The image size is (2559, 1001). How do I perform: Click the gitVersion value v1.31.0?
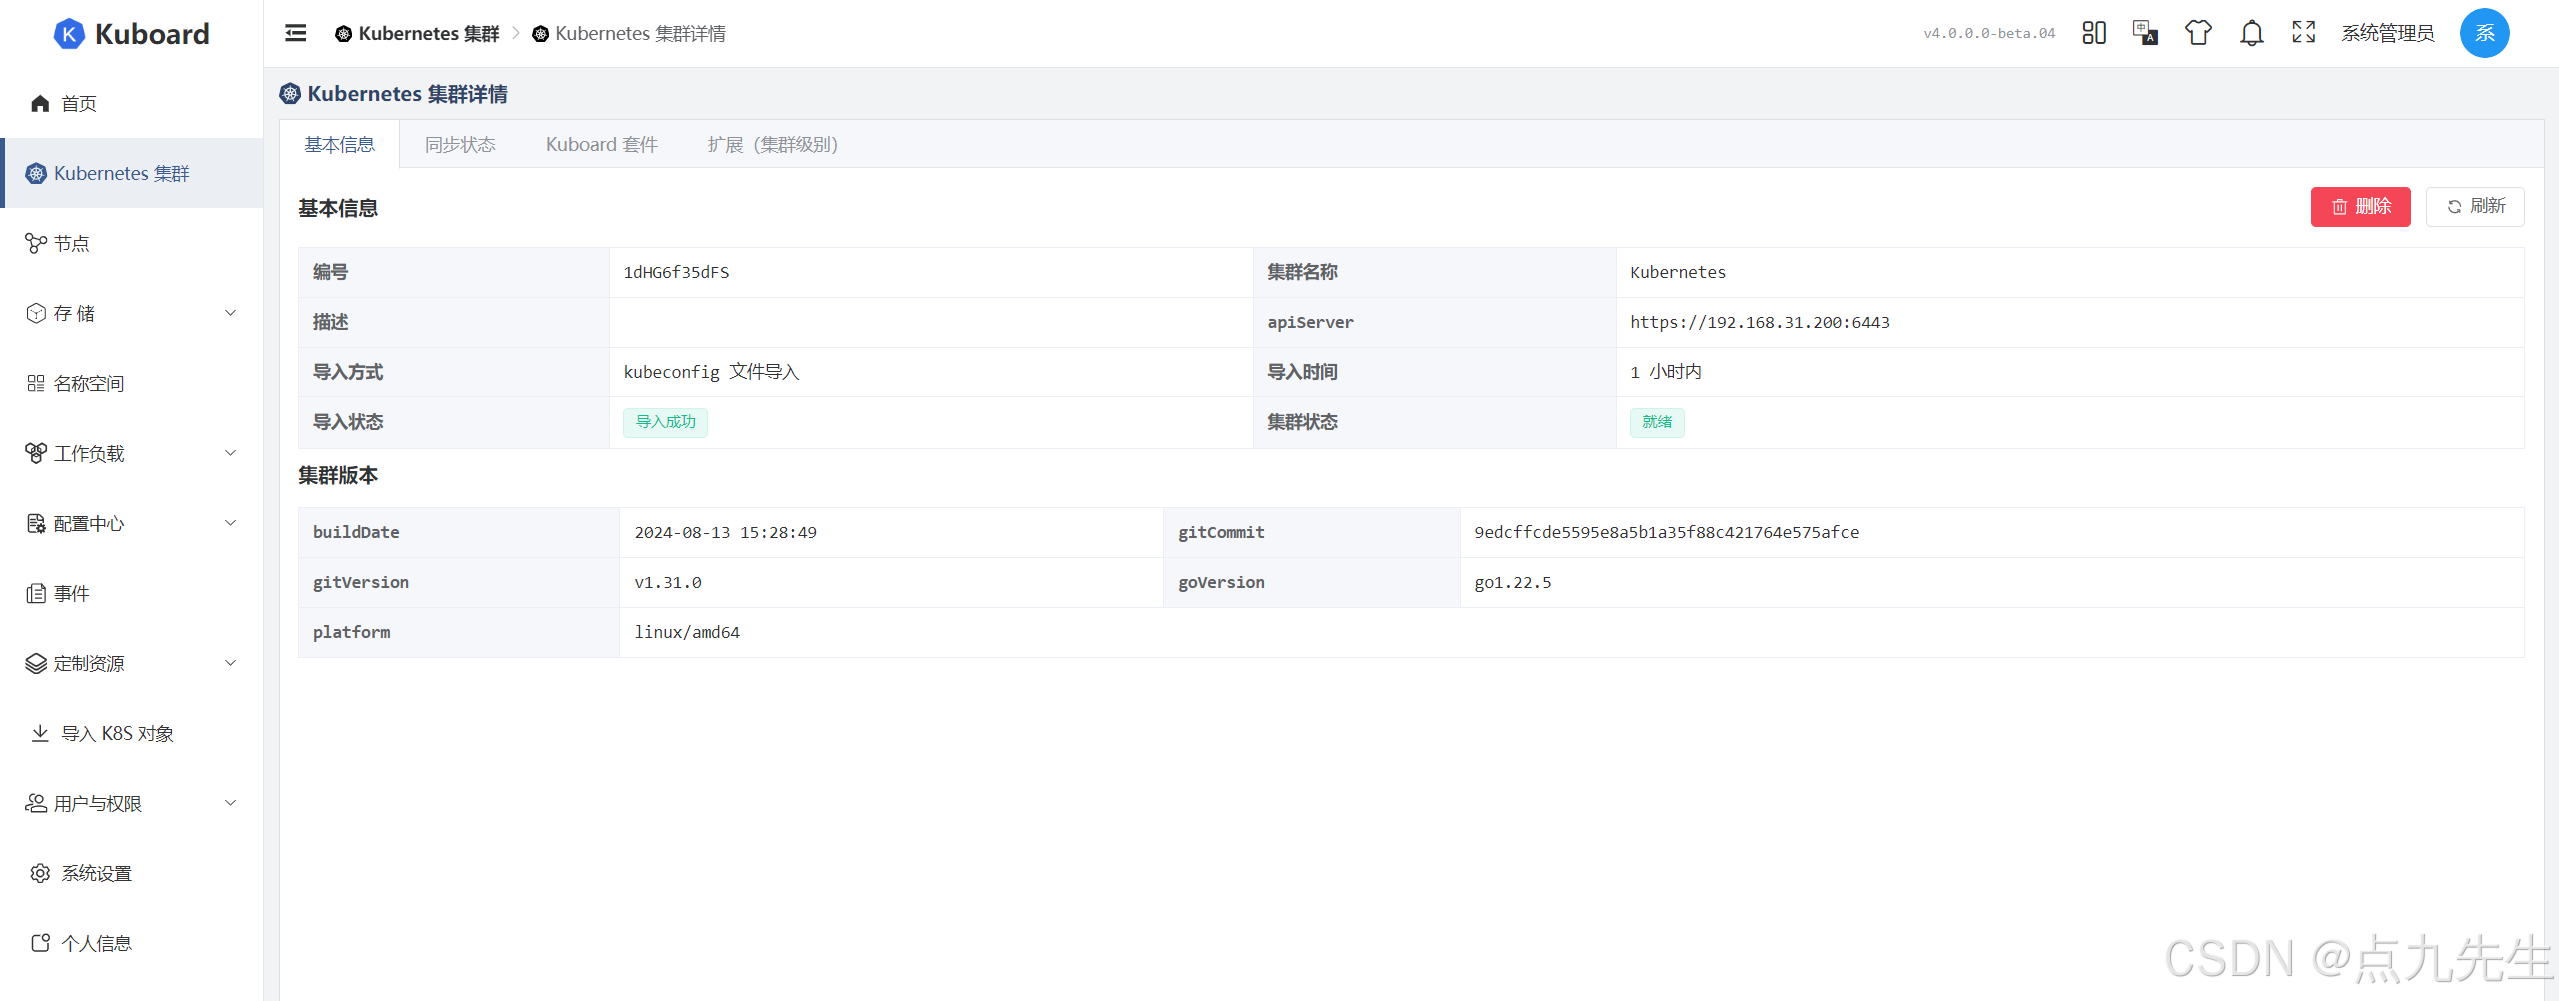click(668, 582)
